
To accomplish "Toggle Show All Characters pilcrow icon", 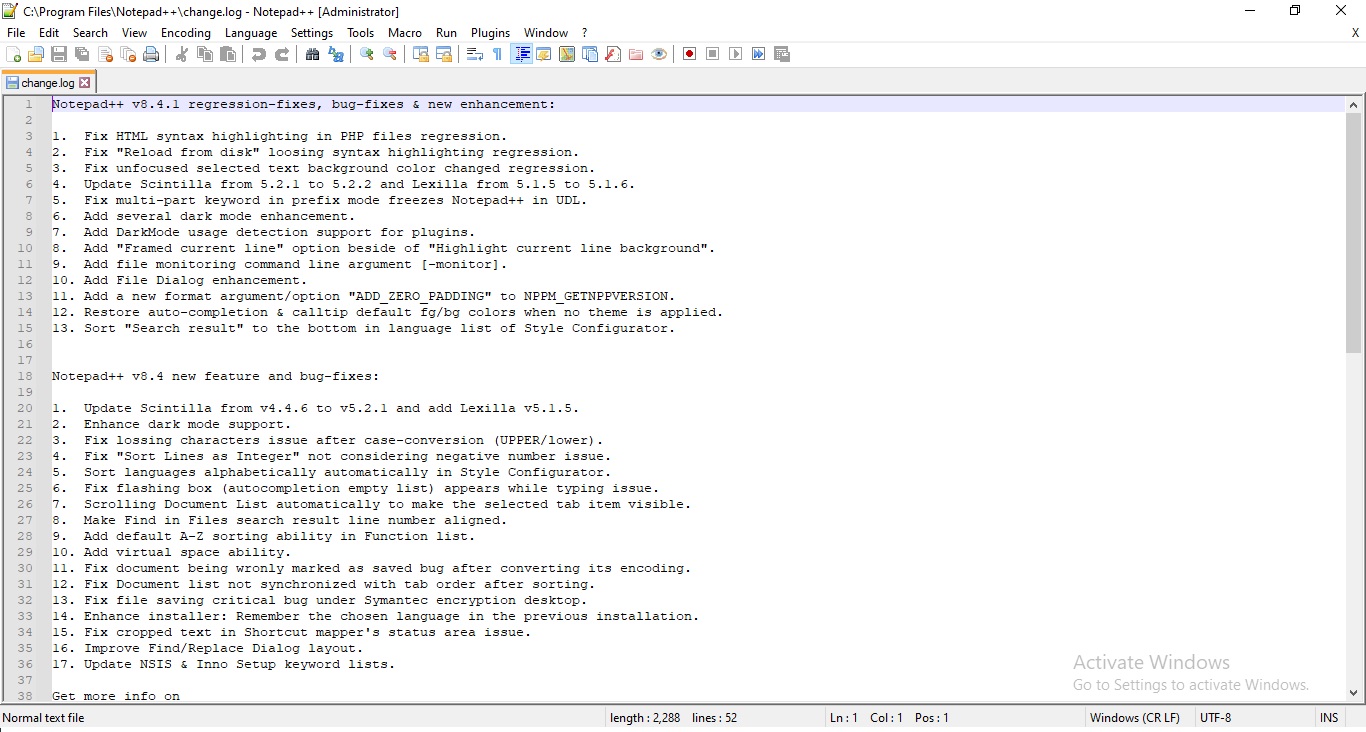I will pos(497,54).
